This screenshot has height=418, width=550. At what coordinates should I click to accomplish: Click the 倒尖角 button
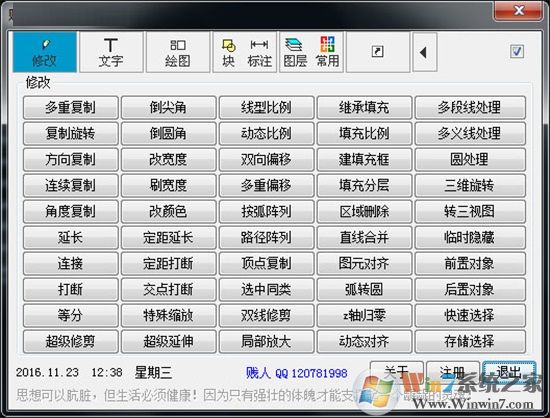coord(168,107)
